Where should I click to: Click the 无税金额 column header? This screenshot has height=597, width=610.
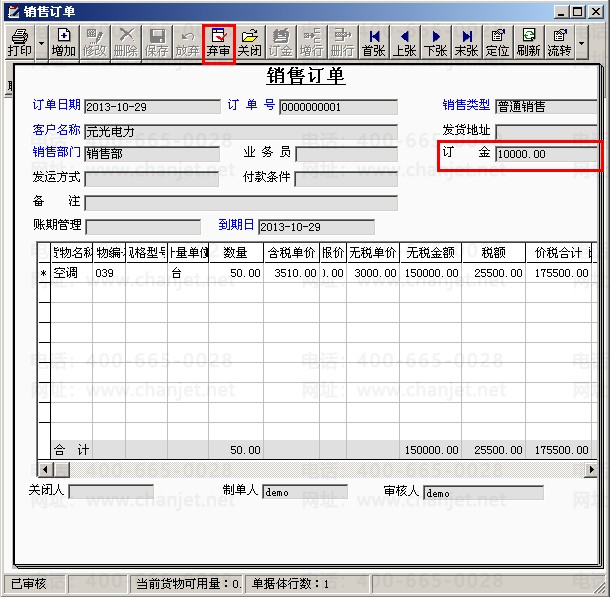[431, 253]
